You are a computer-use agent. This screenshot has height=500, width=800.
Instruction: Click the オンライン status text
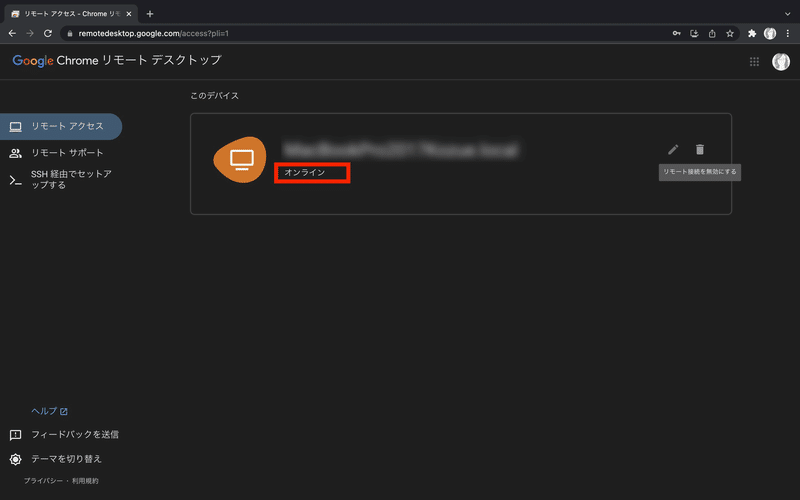pyautogui.click(x=305, y=173)
